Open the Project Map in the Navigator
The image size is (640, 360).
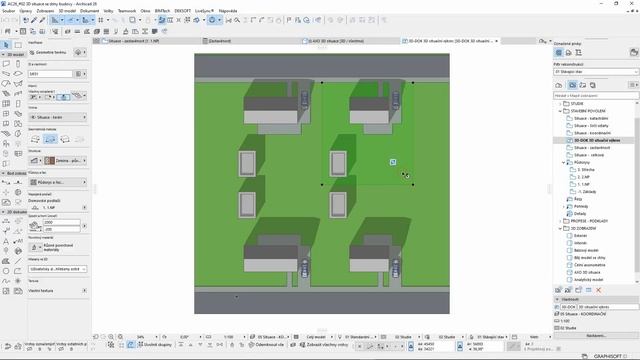[x=559, y=85]
